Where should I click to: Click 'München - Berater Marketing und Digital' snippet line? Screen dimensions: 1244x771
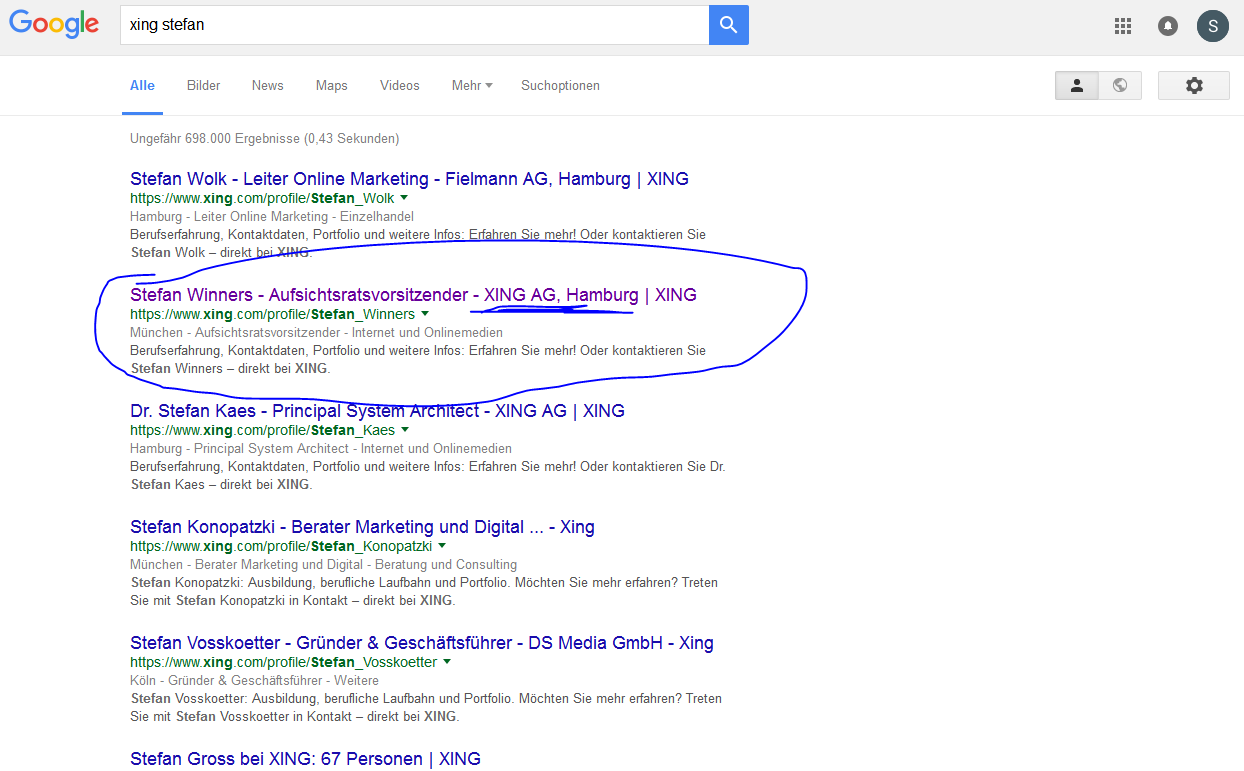(323, 564)
